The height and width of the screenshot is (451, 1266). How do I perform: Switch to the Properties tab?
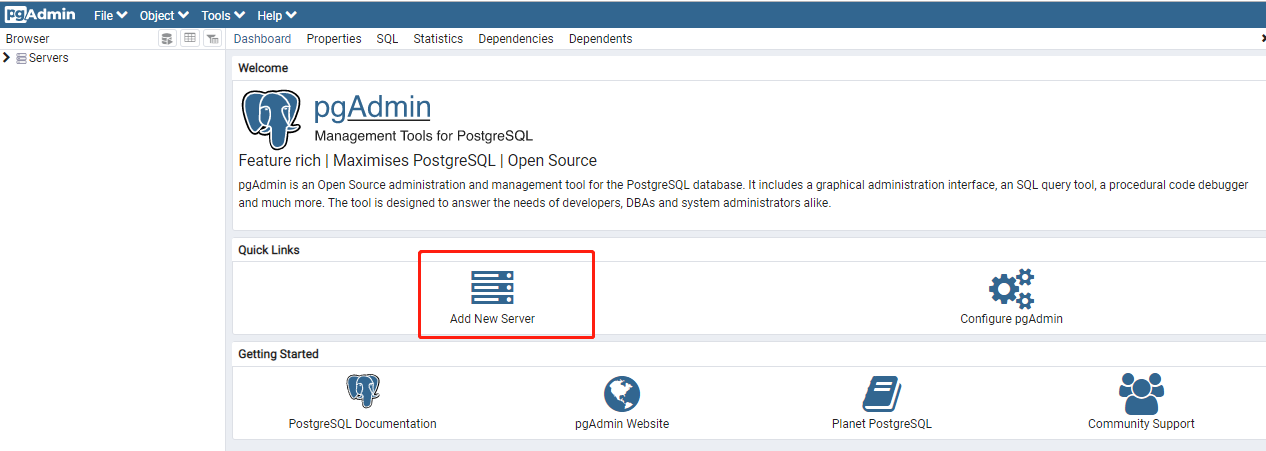334,39
